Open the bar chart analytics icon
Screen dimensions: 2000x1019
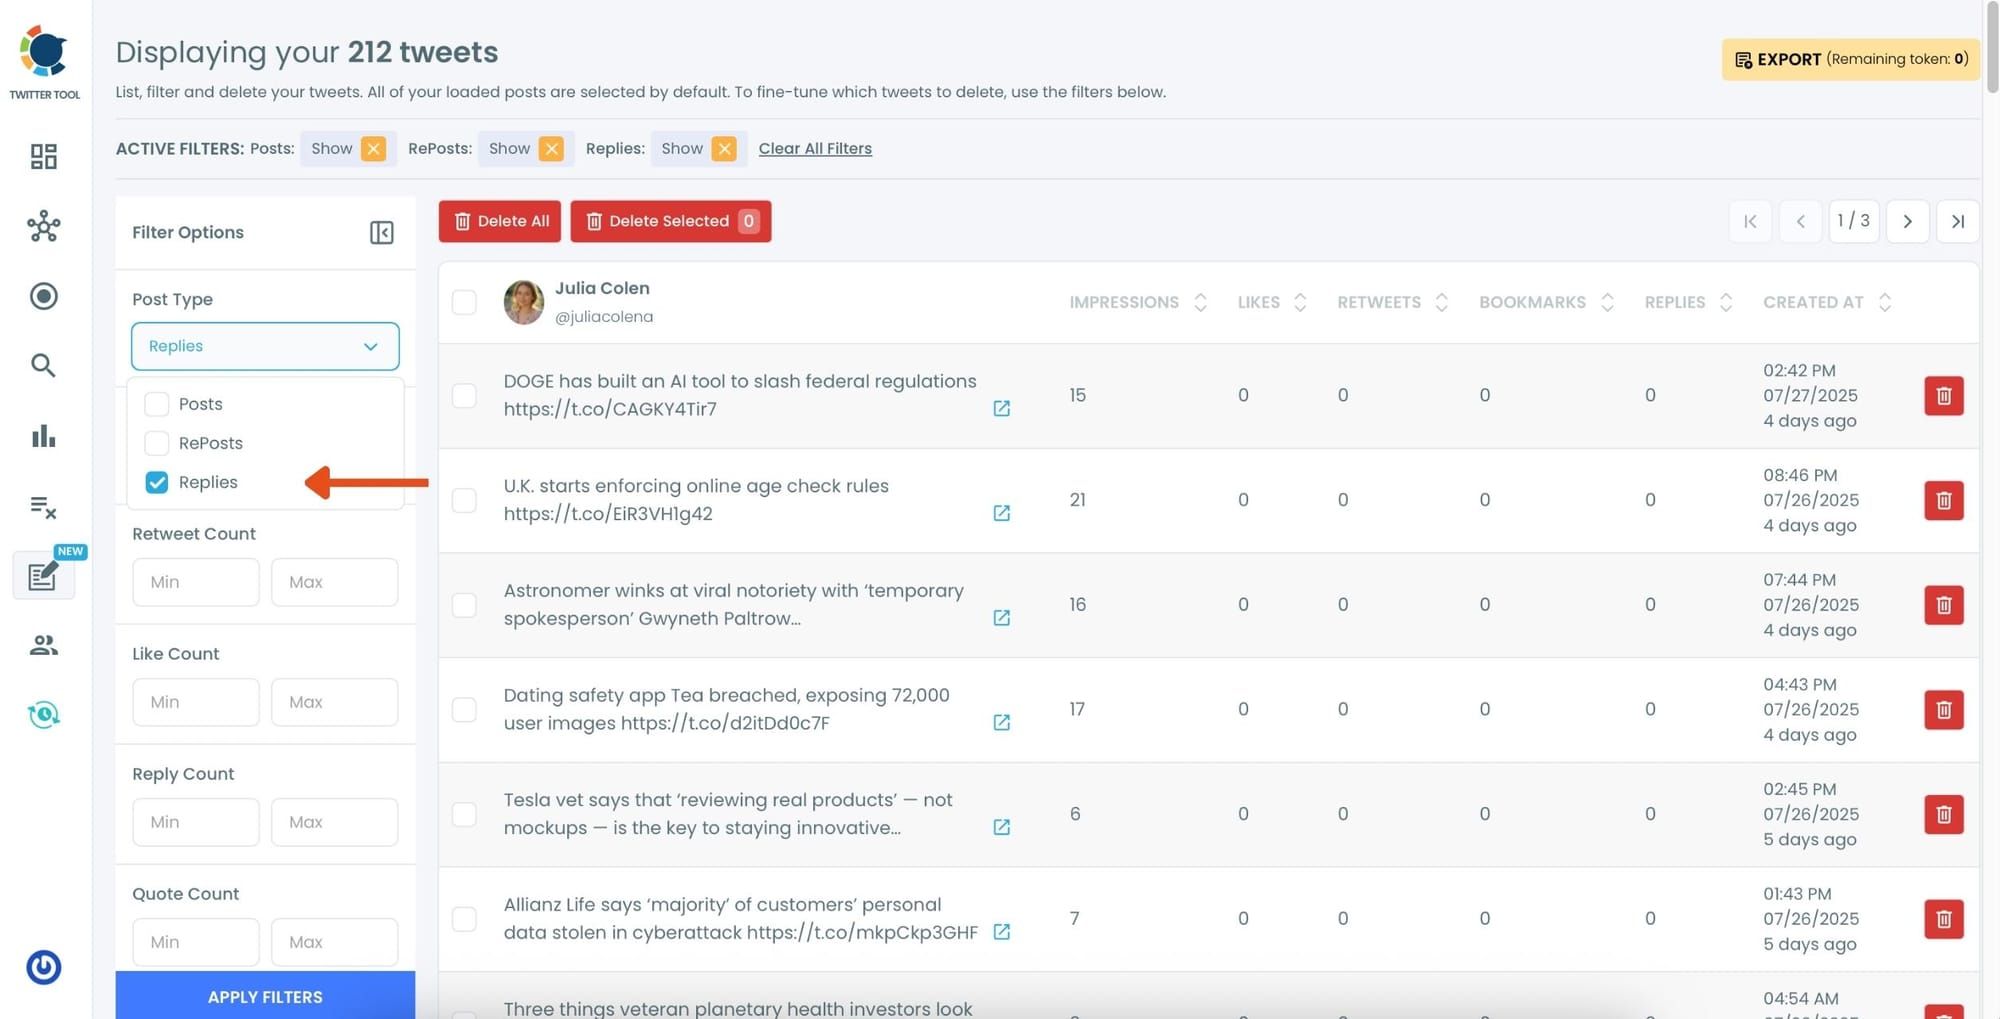[x=43, y=436]
